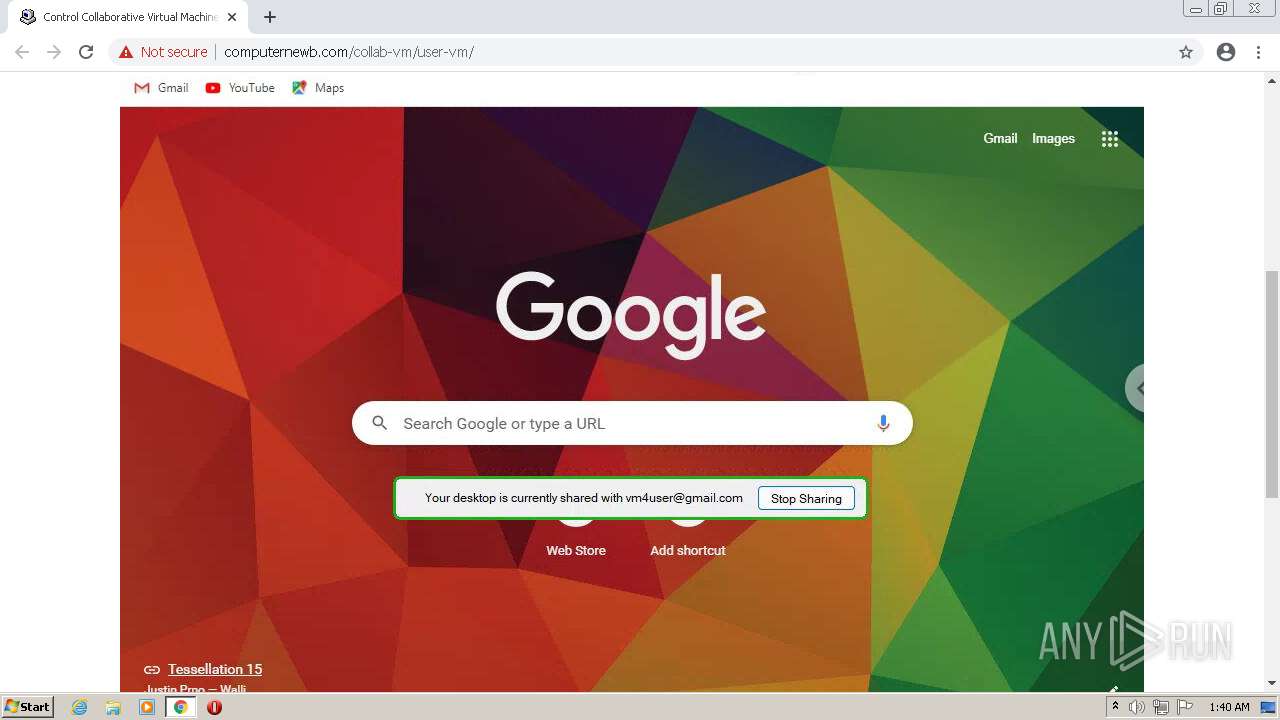Open Chrome three-dot menu
Image resolution: width=1280 pixels, height=720 pixels.
[1258, 52]
